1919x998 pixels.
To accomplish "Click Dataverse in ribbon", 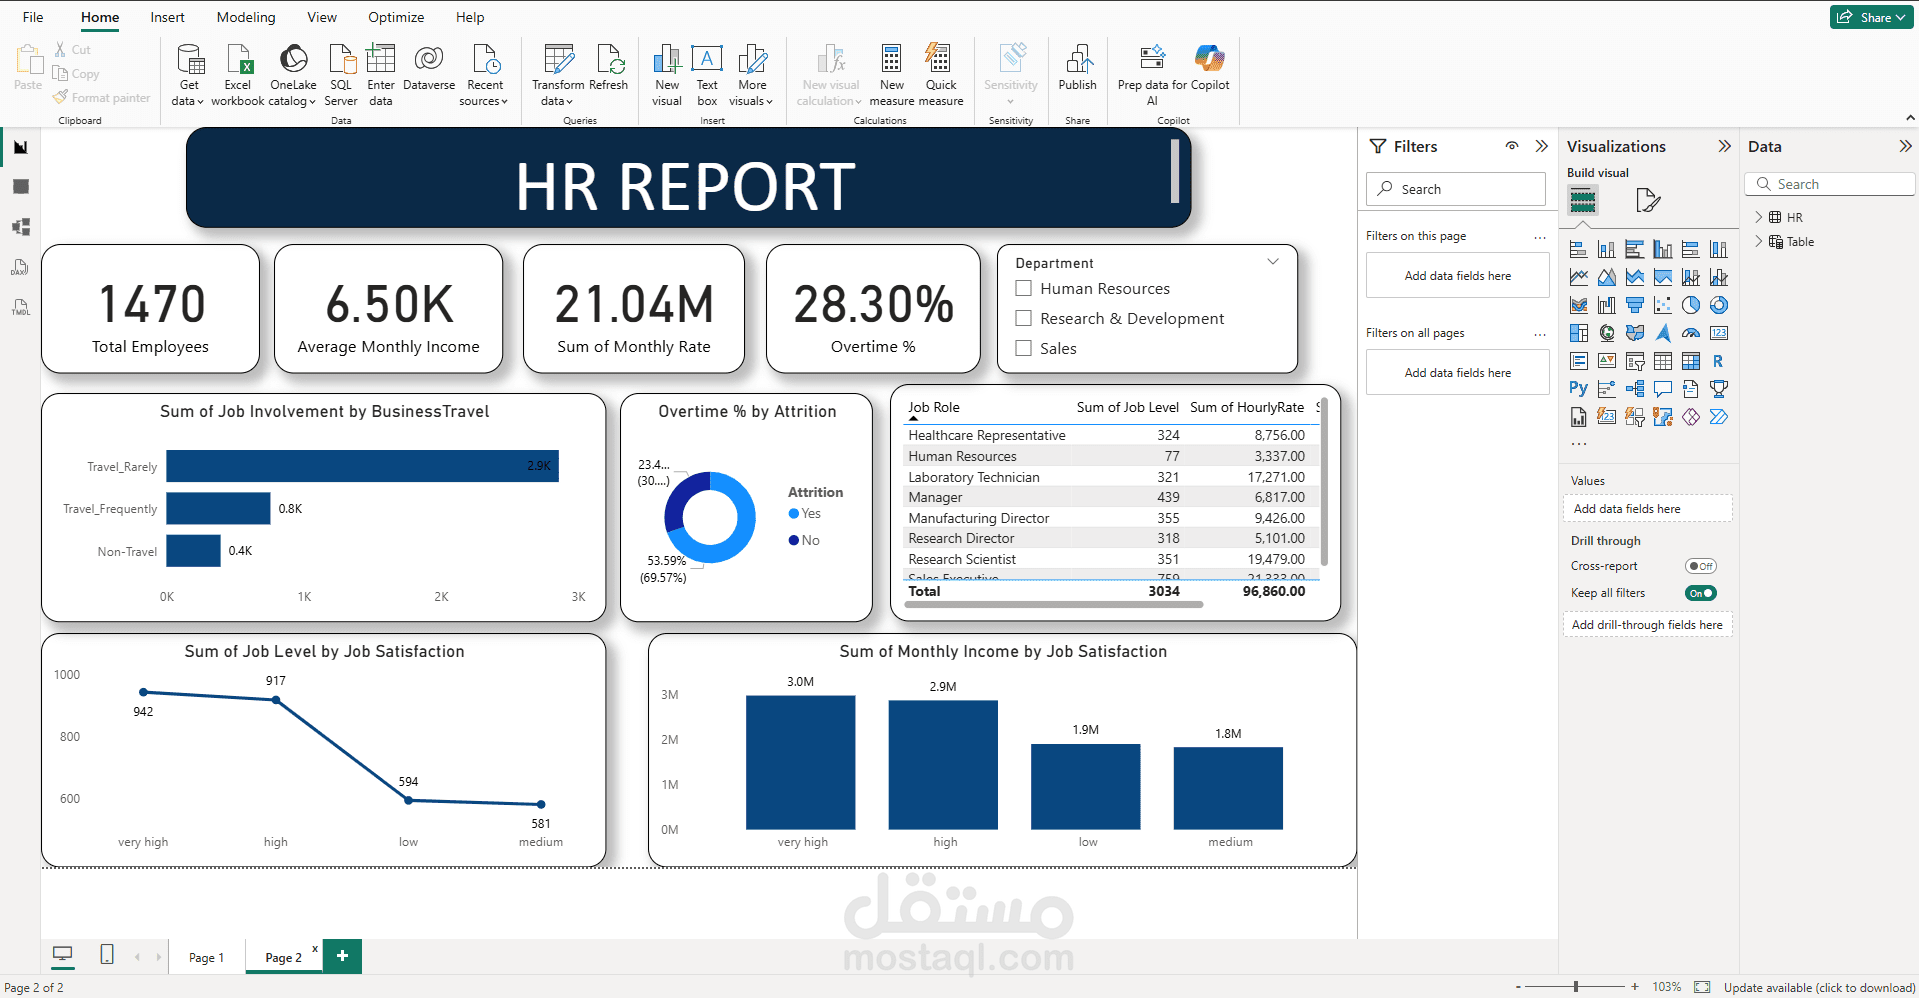I will coord(429,68).
